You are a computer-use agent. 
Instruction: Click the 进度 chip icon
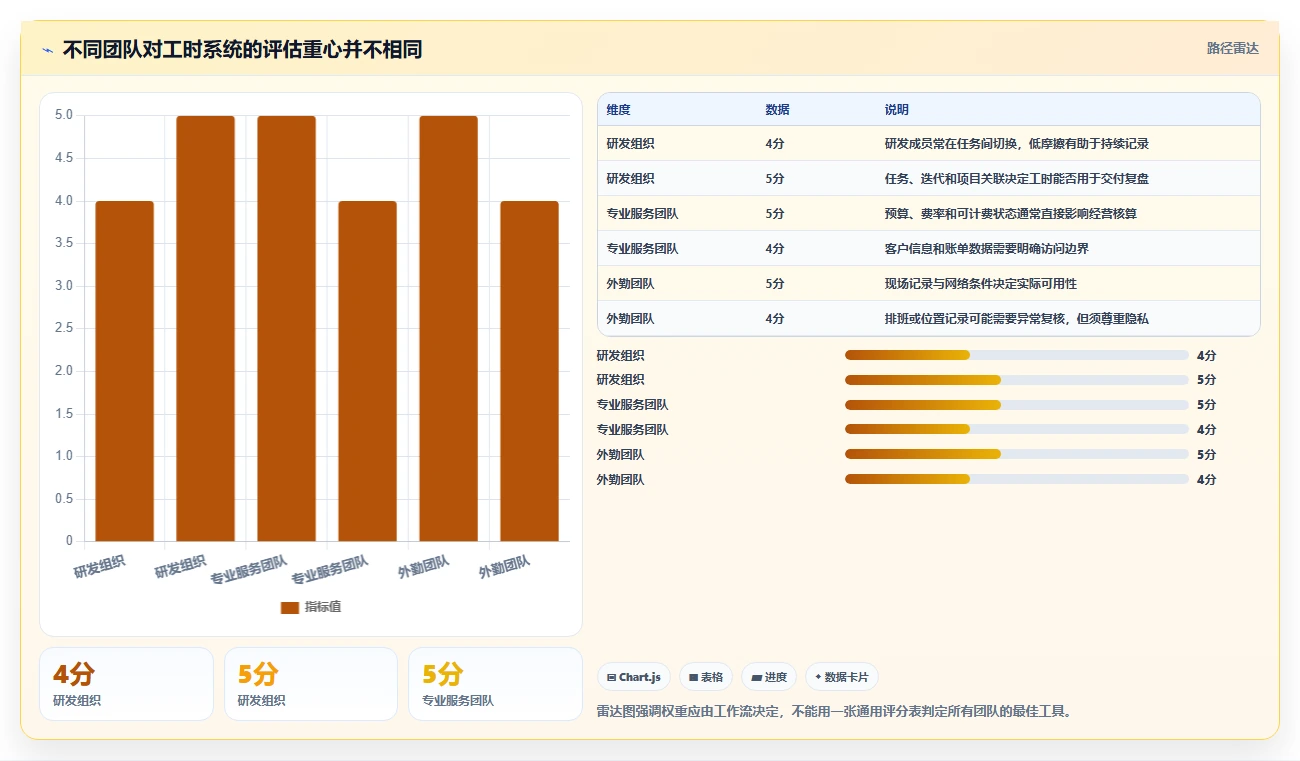pos(757,677)
